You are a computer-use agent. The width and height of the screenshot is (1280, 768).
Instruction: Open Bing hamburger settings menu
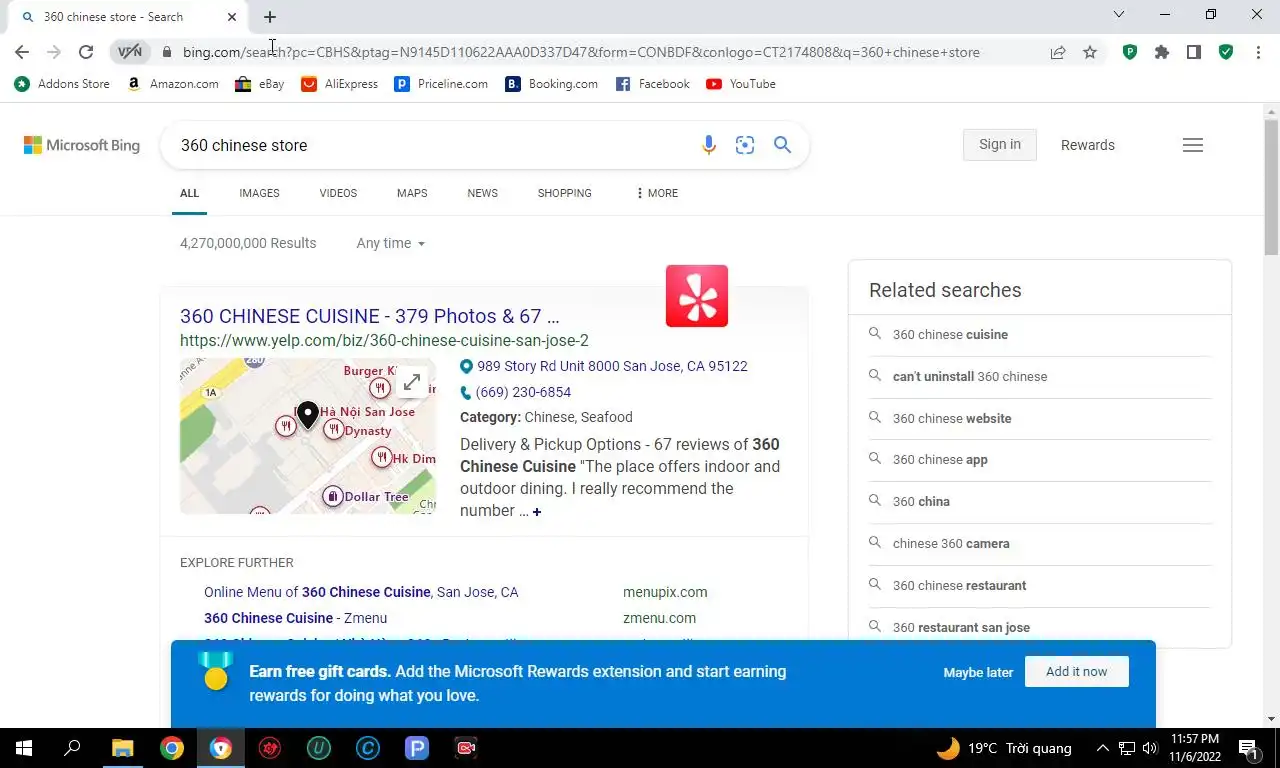pyautogui.click(x=1193, y=145)
